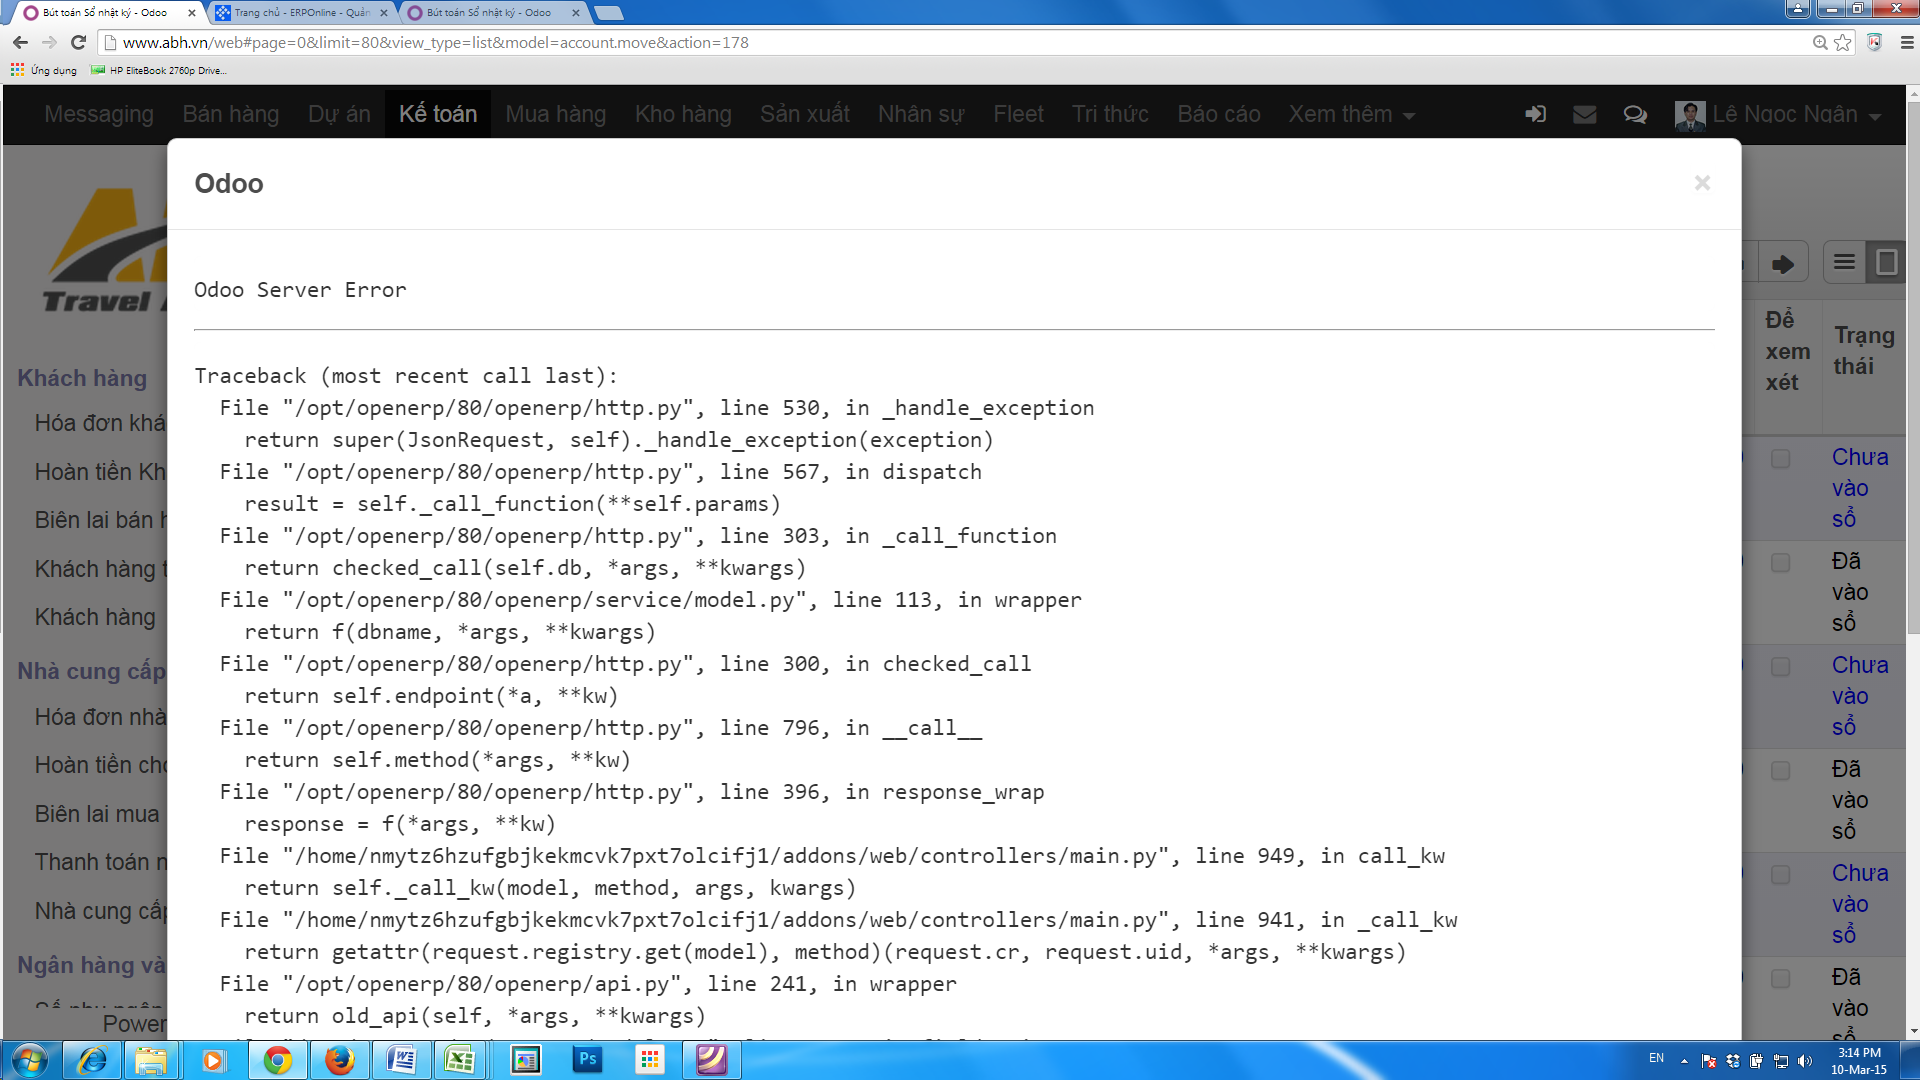The height and width of the screenshot is (1080, 1920).
Task: Launch Internet Explorer from taskbar
Action: pos(92,1060)
